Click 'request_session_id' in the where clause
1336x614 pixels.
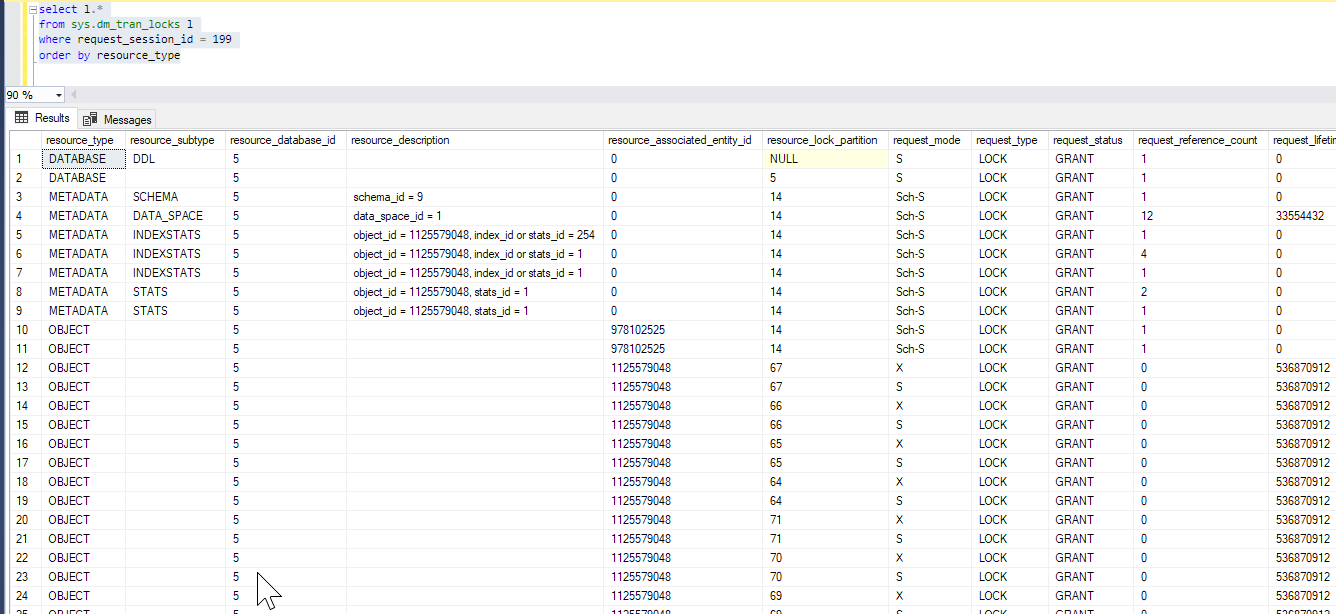(136, 40)
